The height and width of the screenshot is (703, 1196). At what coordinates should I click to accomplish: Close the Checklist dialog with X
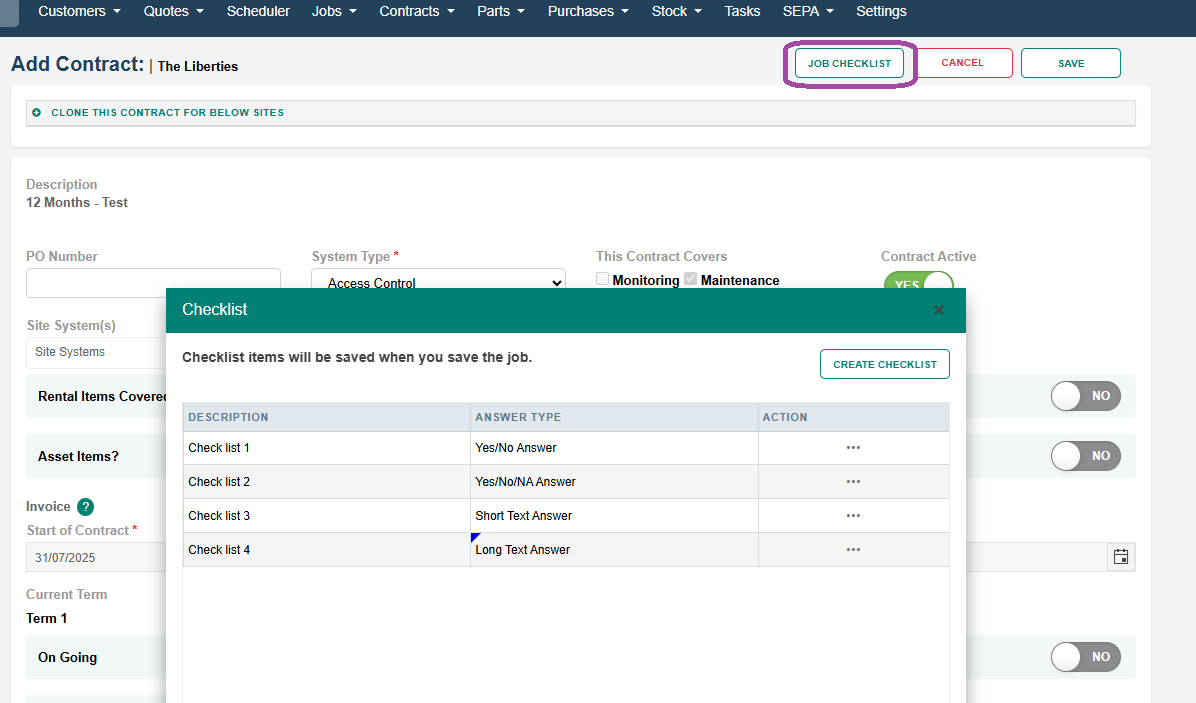938,311
